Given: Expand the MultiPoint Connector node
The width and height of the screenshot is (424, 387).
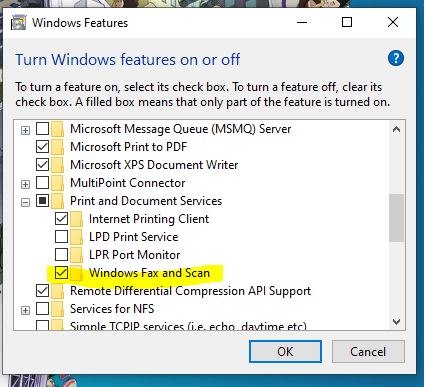Looking at the screenshot, I should coord(25,184).
